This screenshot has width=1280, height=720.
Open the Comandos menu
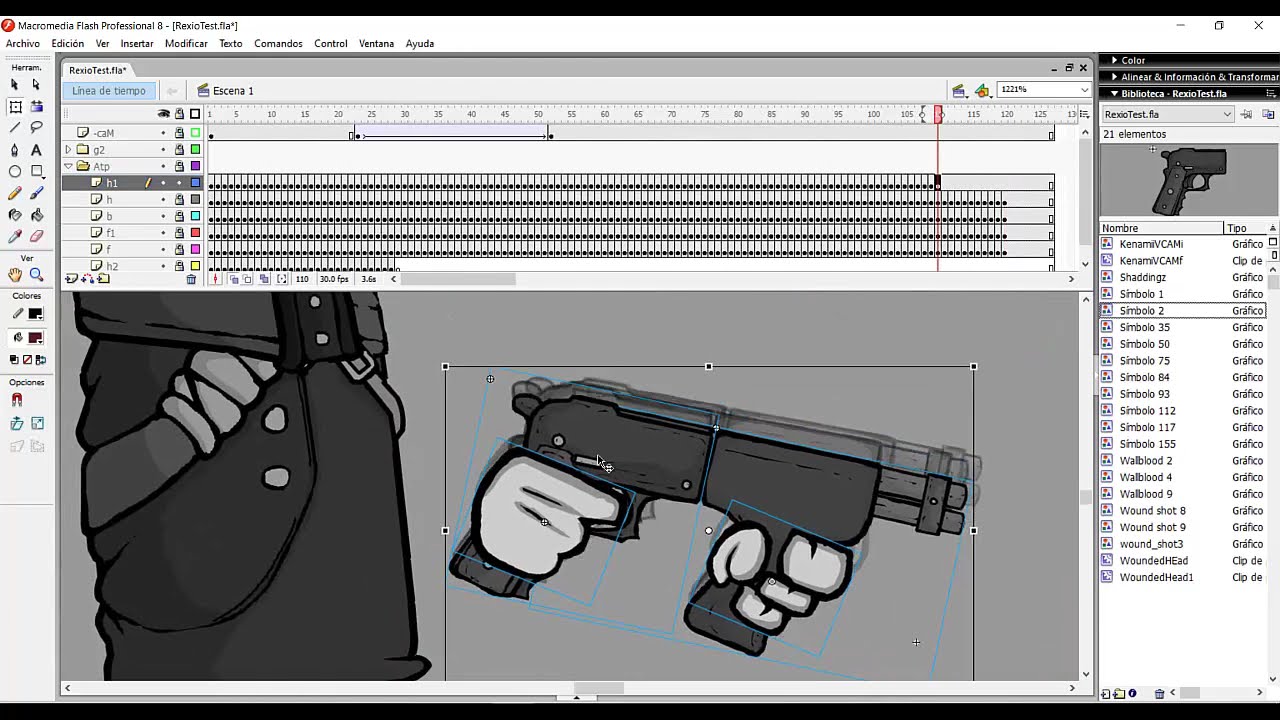tap(278, 44)
